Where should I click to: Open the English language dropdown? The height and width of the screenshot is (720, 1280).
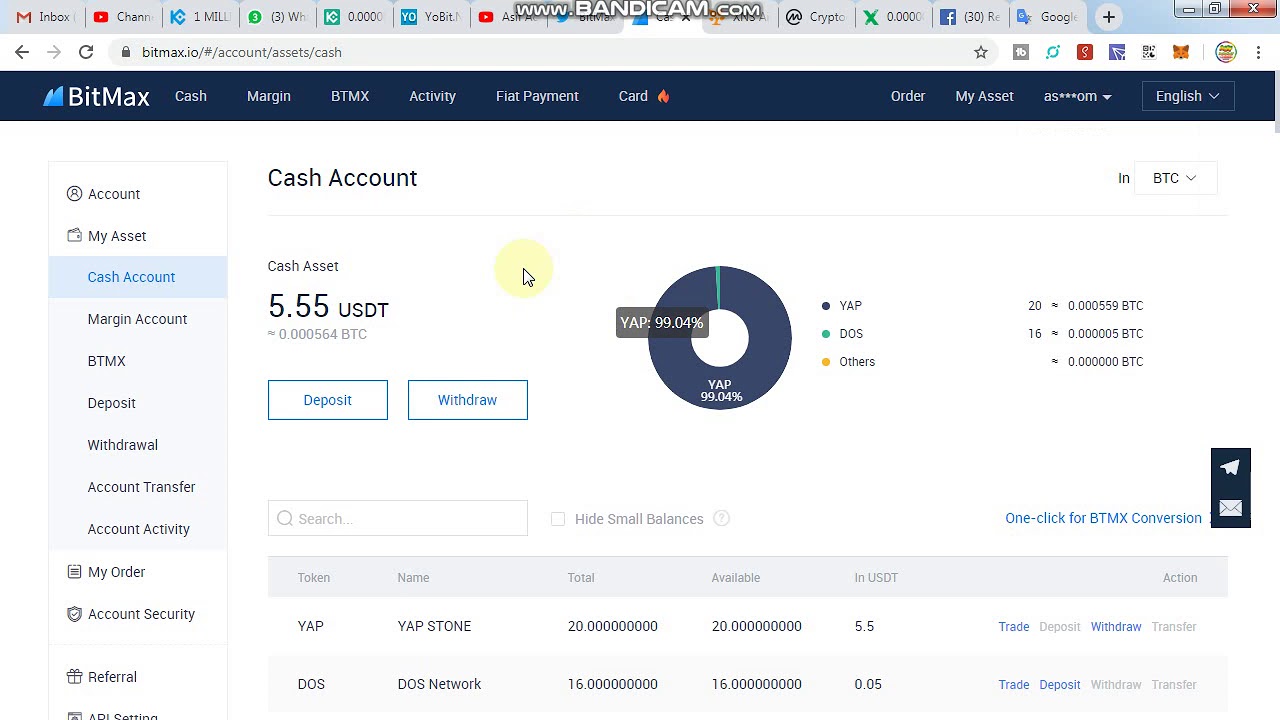click(x=1188, y=96)
